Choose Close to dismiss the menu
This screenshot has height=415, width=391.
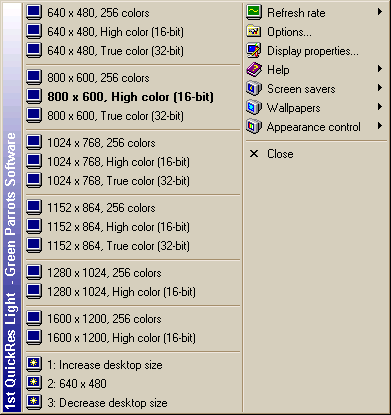tap(316, 154)
